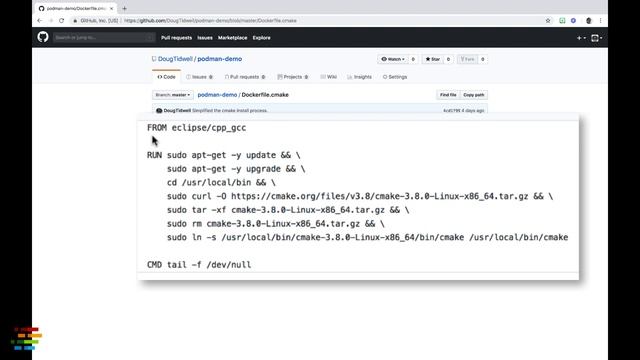Open the Projects tab

pyautogui.click(x=293, y=77)
